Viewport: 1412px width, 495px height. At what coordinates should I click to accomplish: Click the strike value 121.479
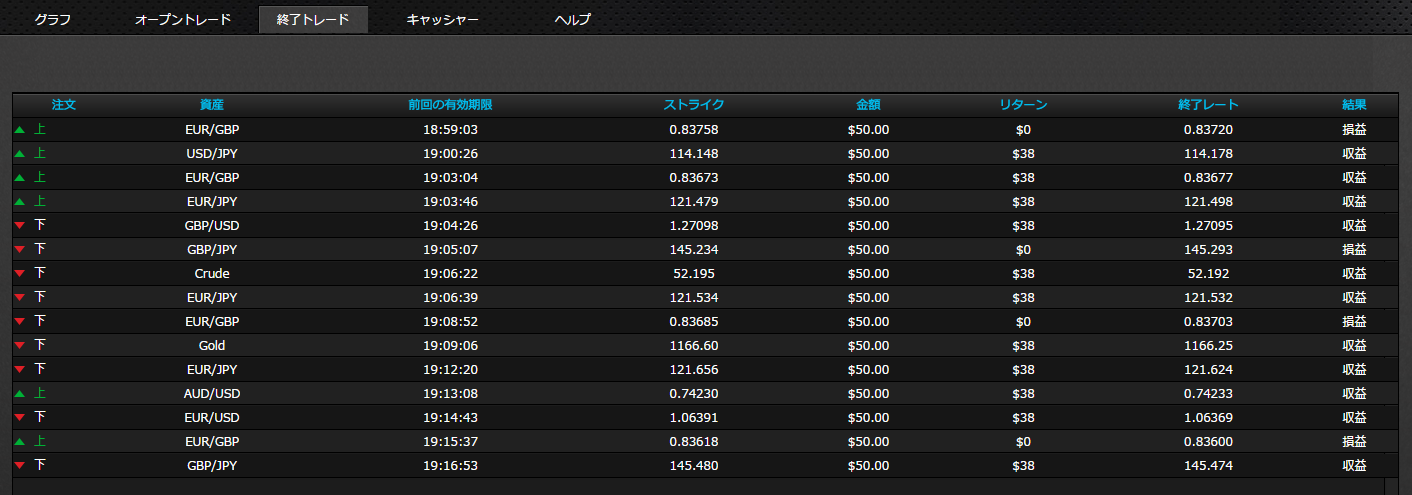tap(694, 202)
